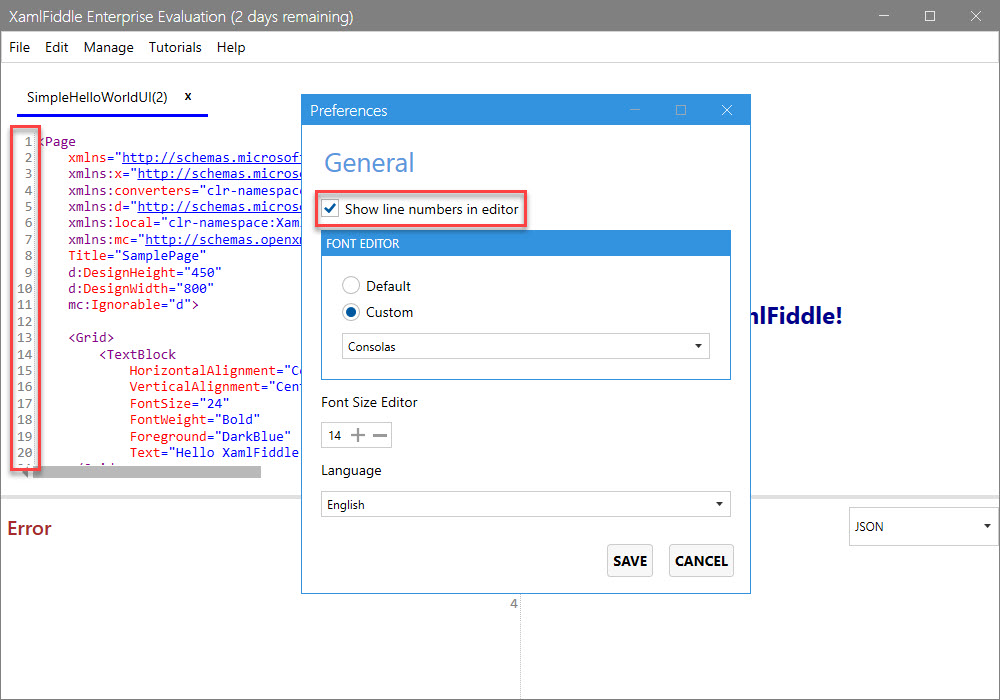
Task: Click the <Grid> tag in editor
Action: (91, 337)
